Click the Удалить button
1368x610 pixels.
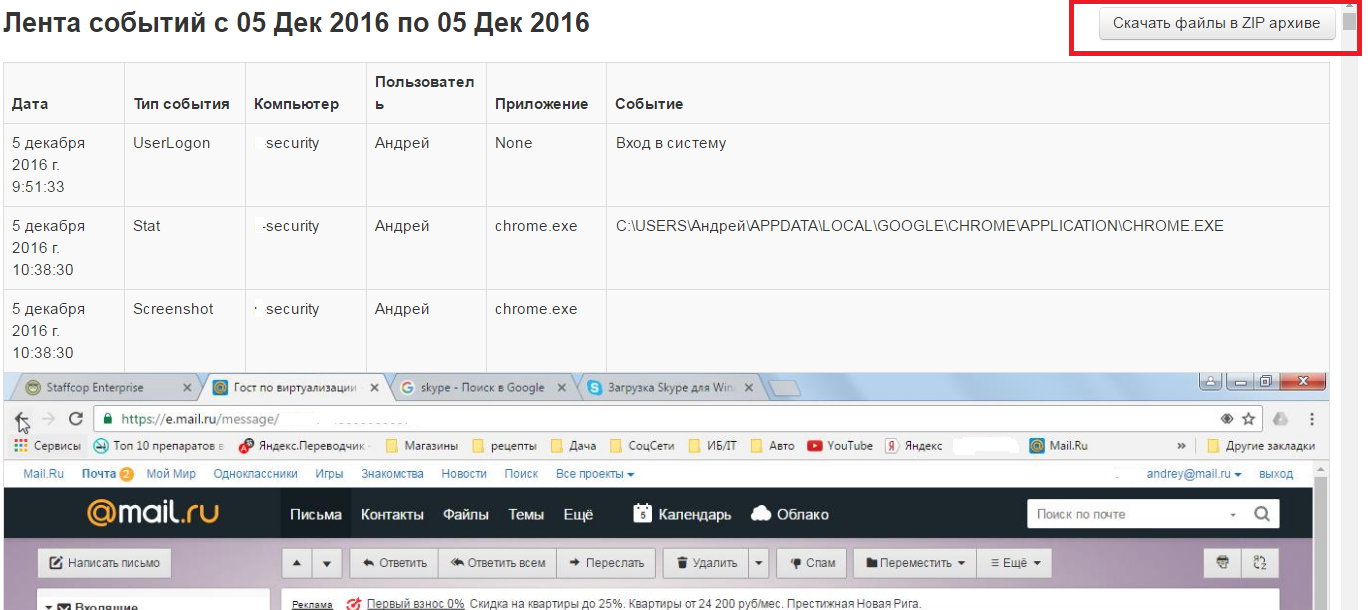click(x=706, y=563)
